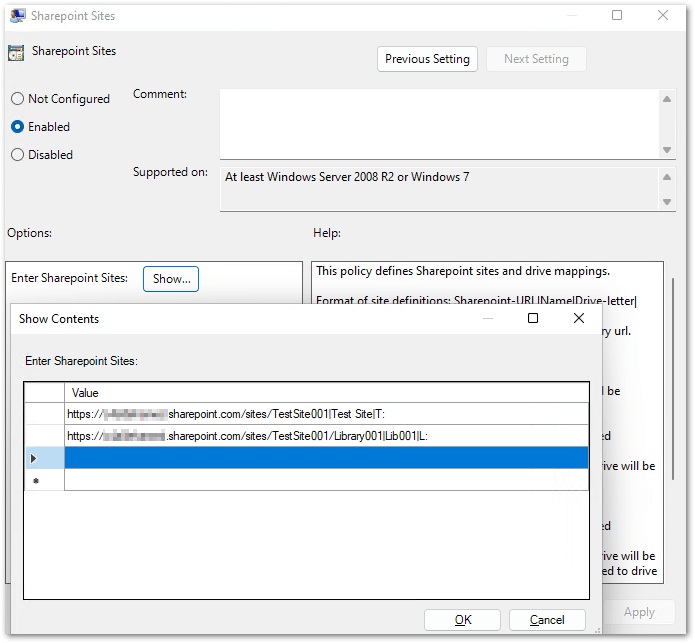Select the Not Configured radio button
The height and width of the screenshot is (643, 695).
17,99
